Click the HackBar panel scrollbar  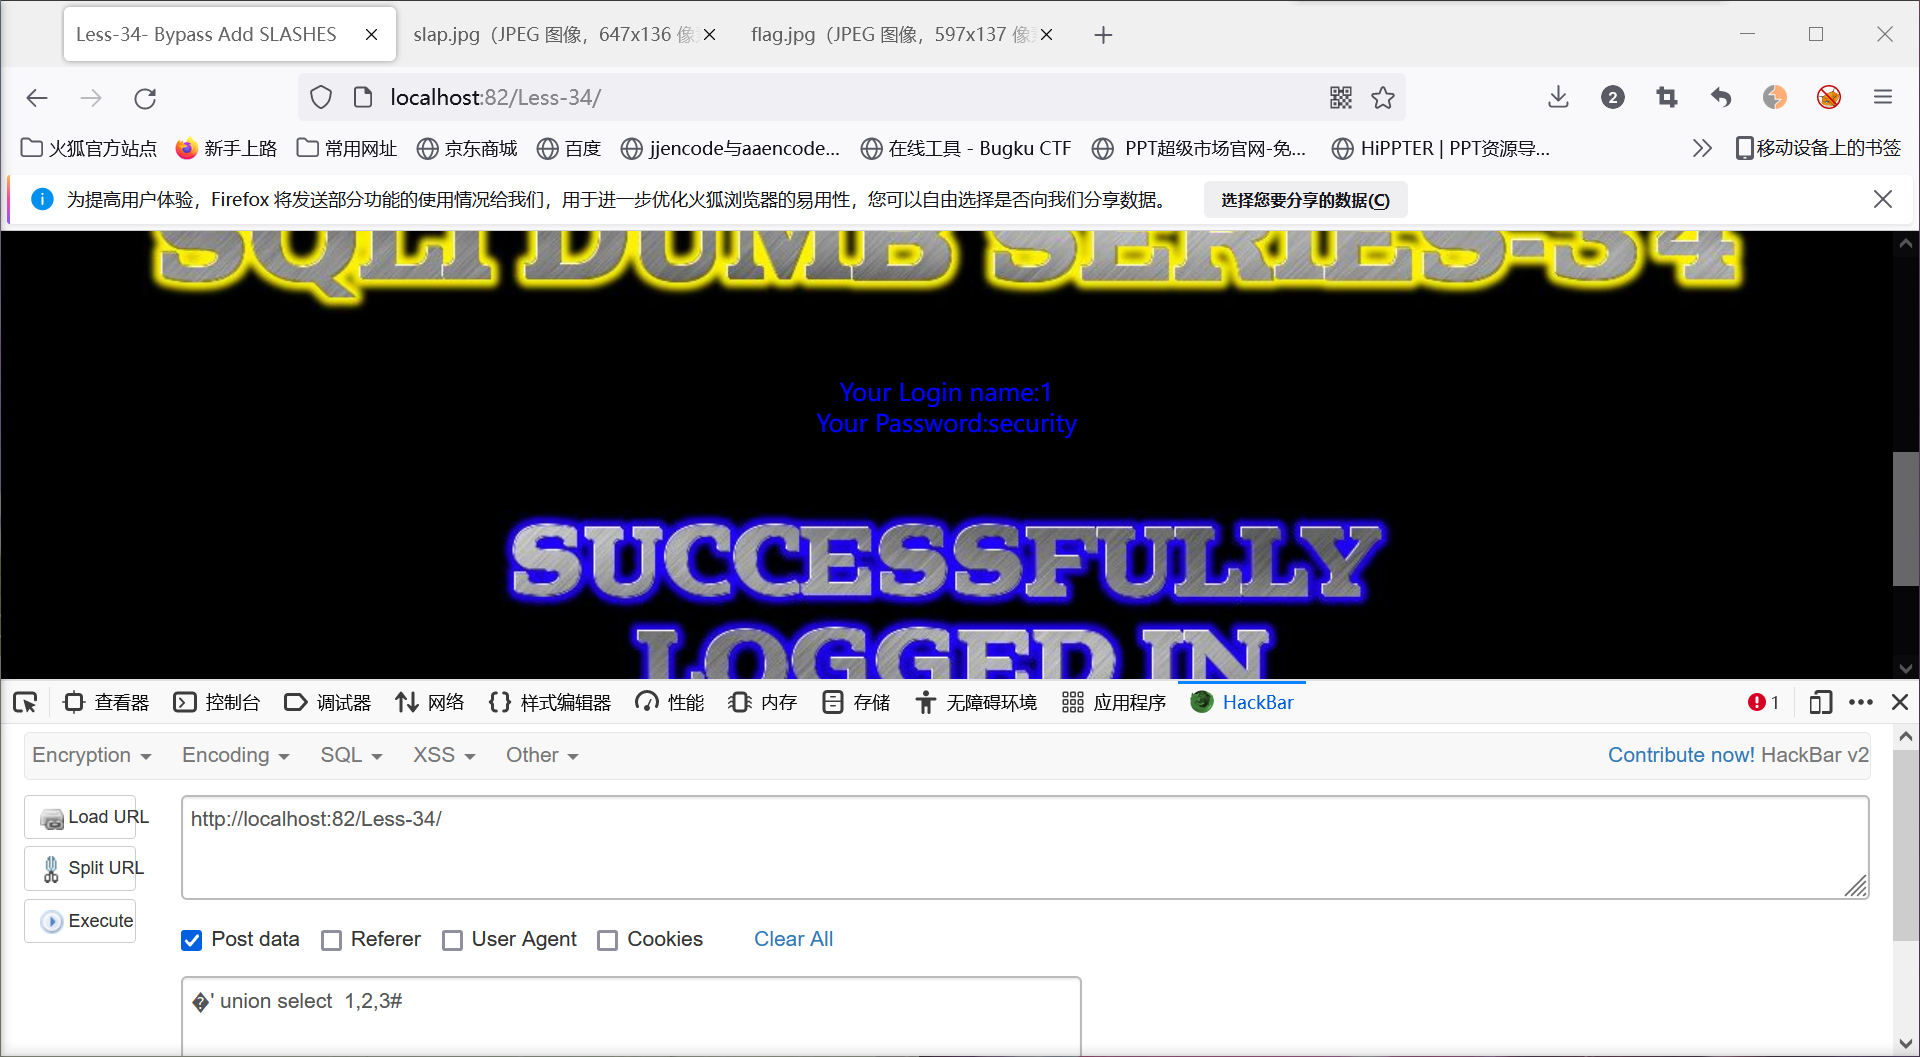[1906, 846]
